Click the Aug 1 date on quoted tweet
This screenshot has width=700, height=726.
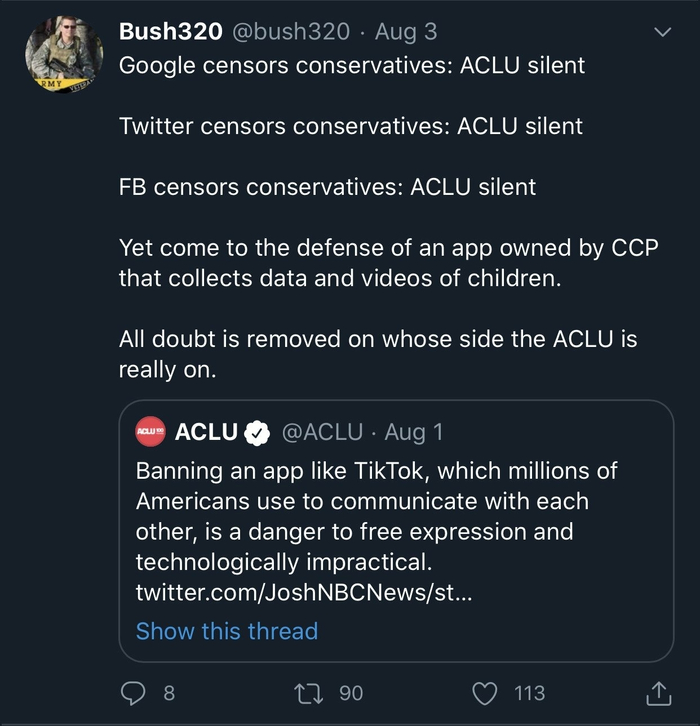tap(414, 433)
